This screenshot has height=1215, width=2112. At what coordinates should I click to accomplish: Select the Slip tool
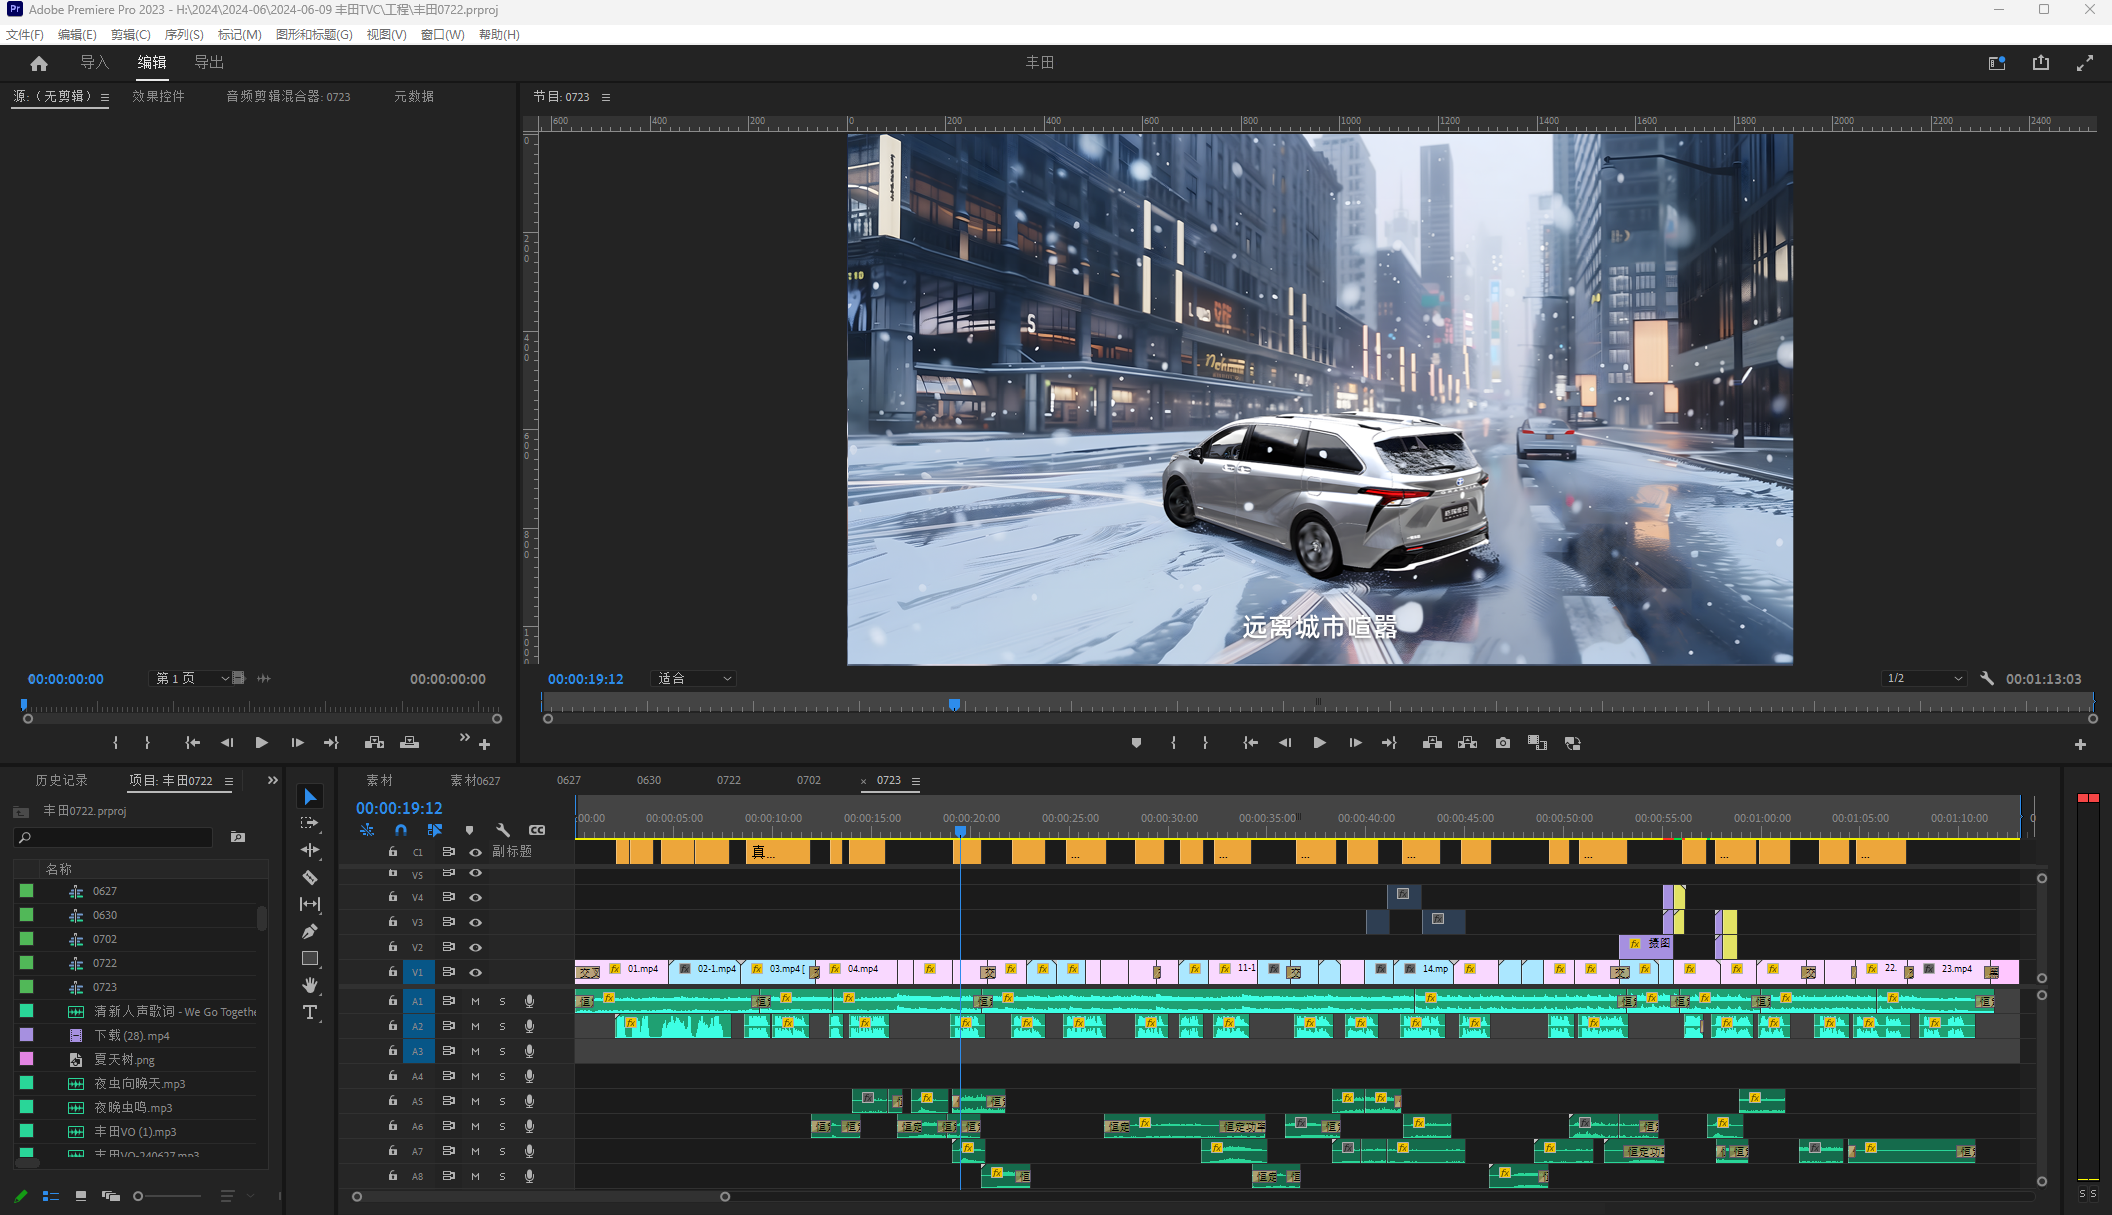(310, 904)
